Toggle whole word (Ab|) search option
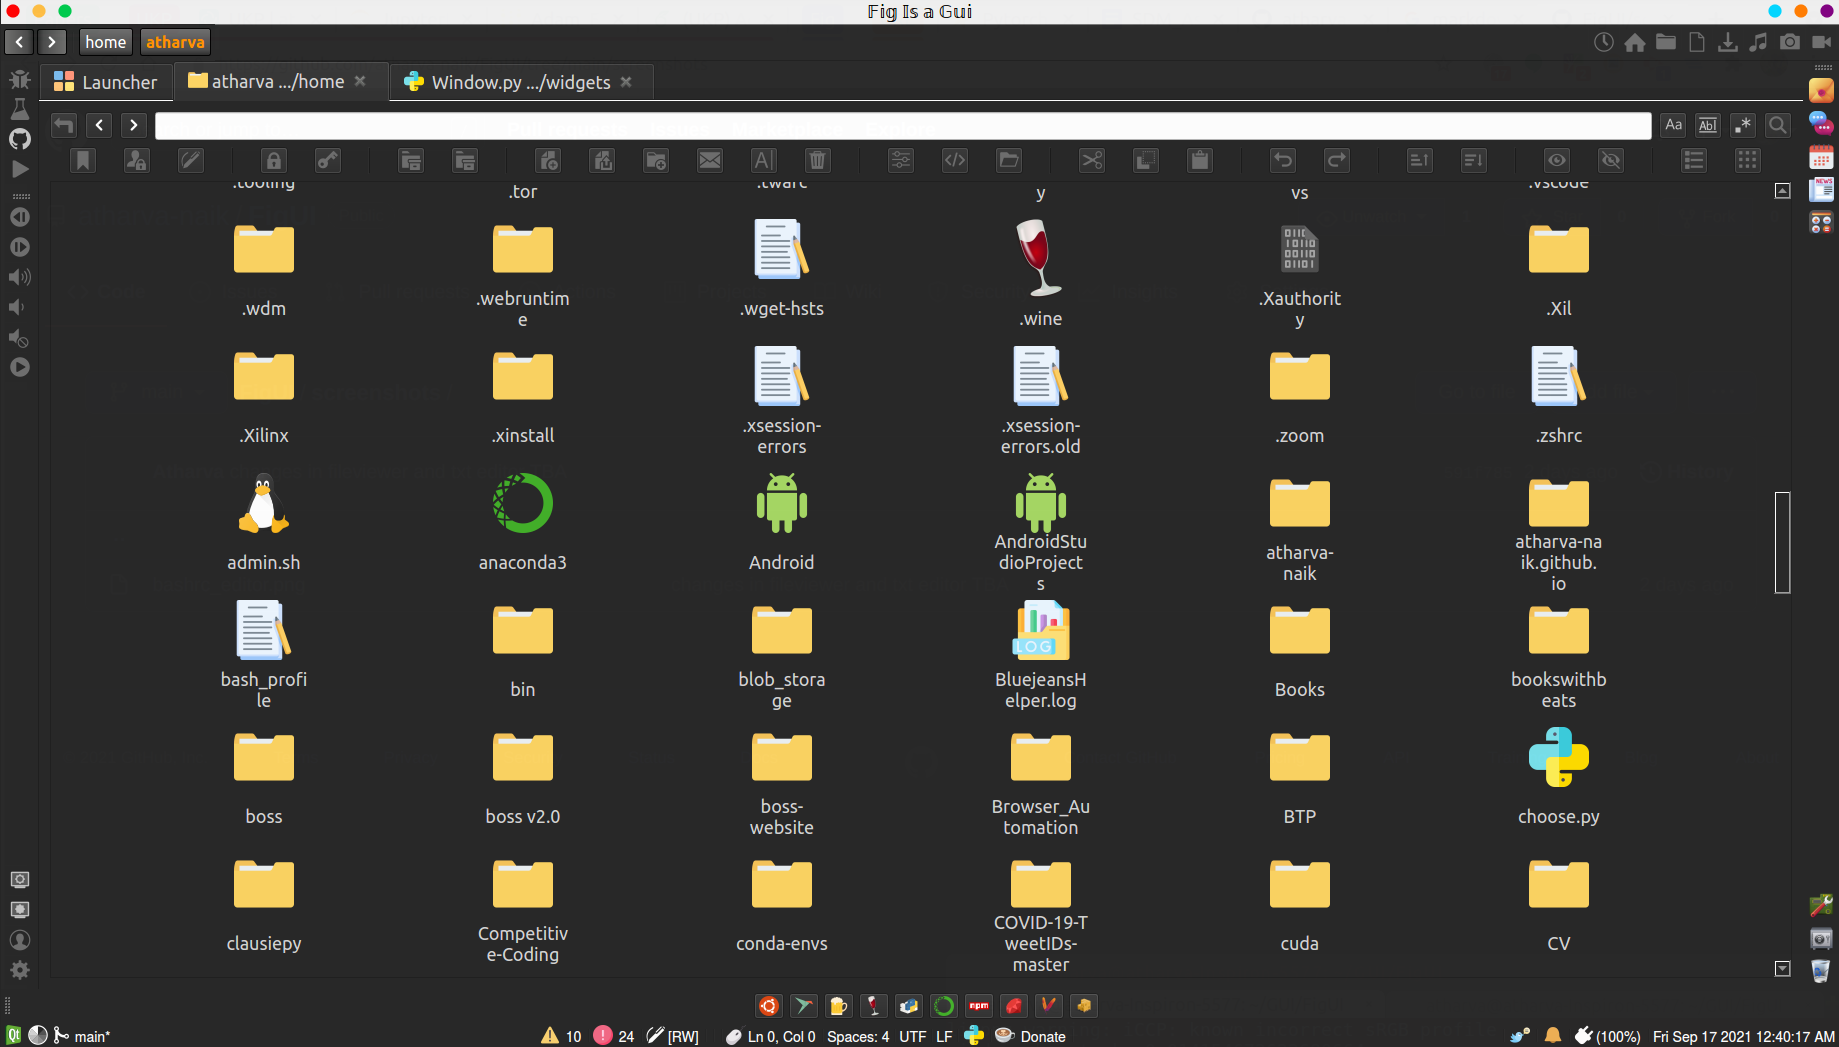 [1708, 125]
